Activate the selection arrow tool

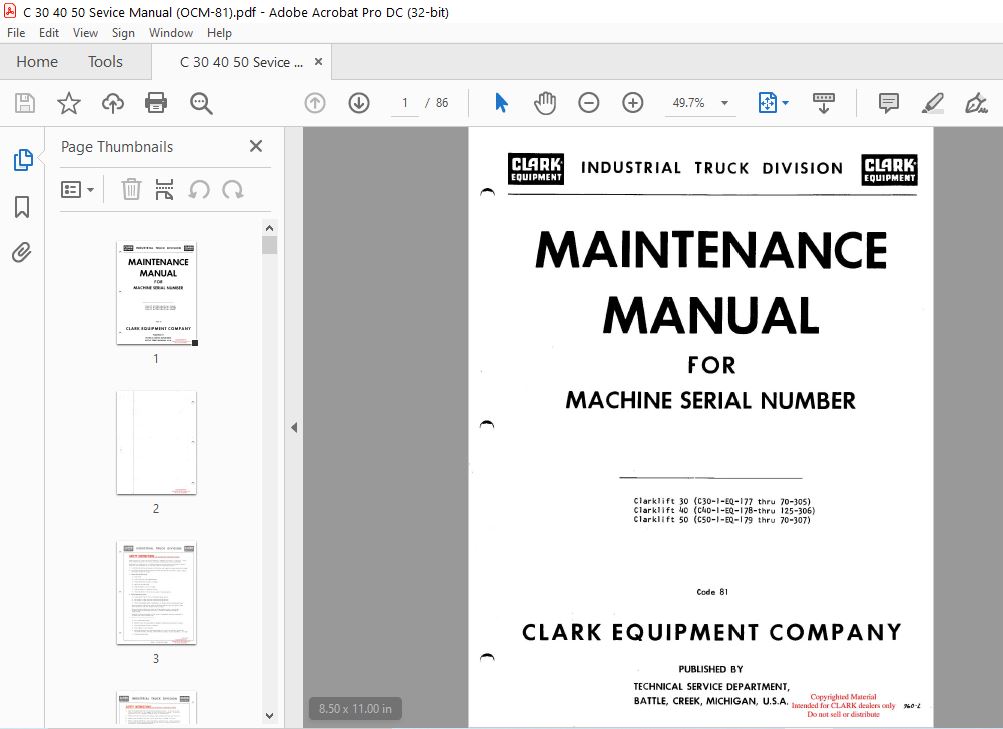pos(502,103)
